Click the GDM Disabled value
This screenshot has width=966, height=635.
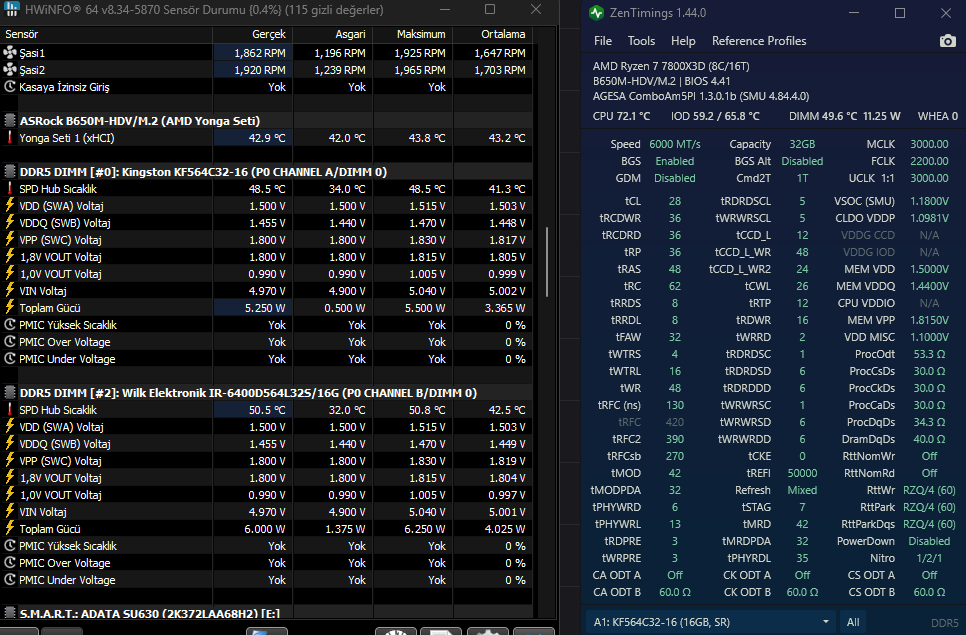pos(675,178)
